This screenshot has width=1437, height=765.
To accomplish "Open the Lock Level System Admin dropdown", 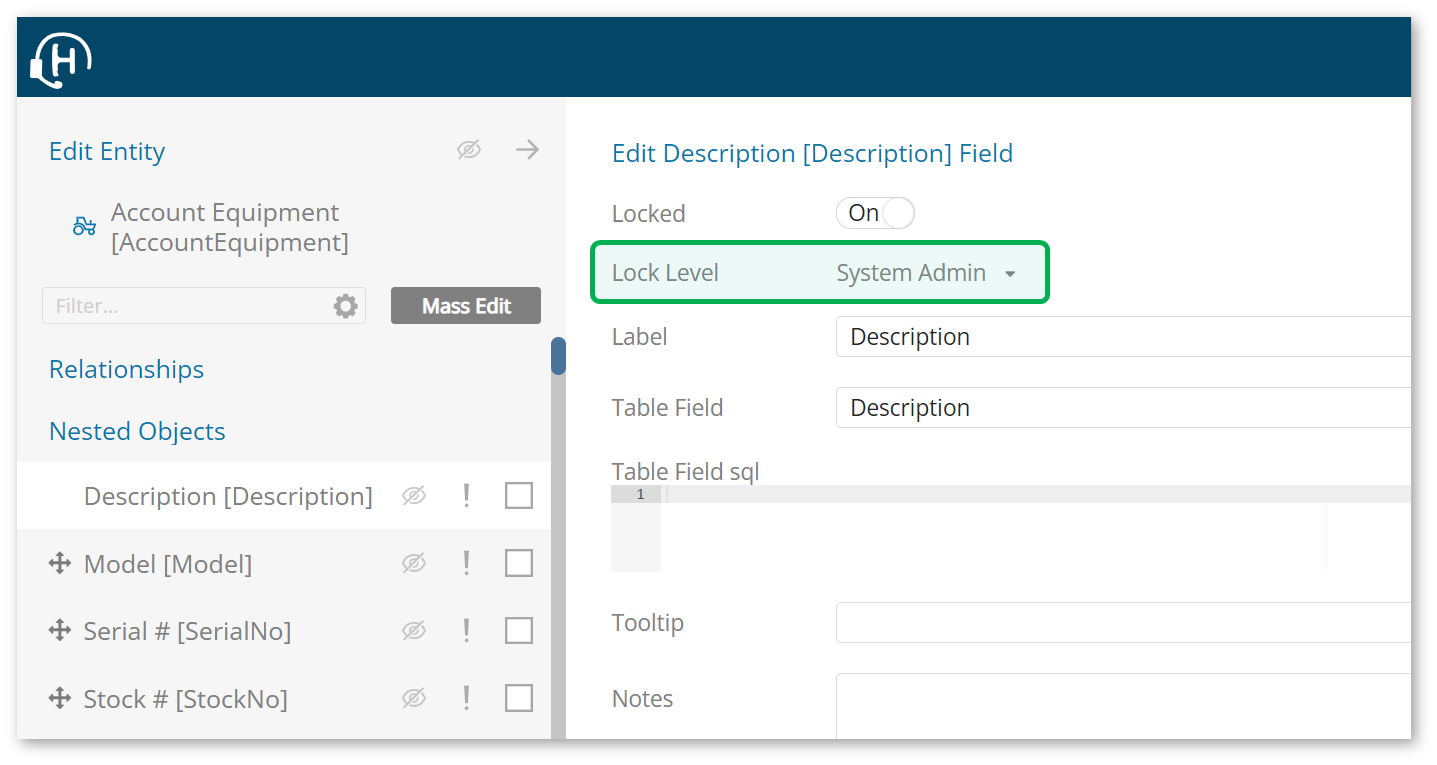I will point(926,273).
